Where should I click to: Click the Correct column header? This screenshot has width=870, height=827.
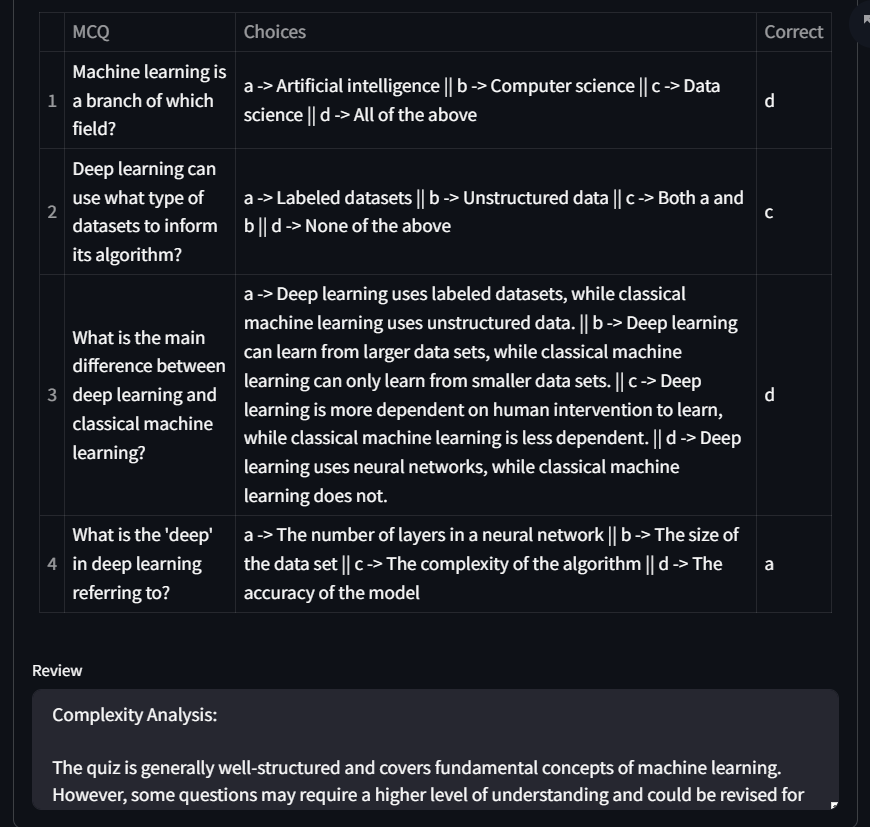tap(793, 32)
